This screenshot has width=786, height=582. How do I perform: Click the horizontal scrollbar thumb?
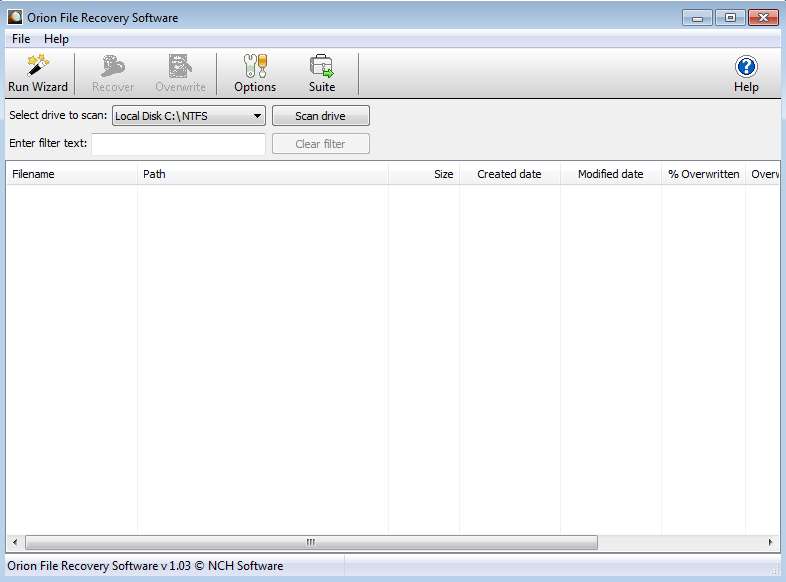(x=311, y=542)
